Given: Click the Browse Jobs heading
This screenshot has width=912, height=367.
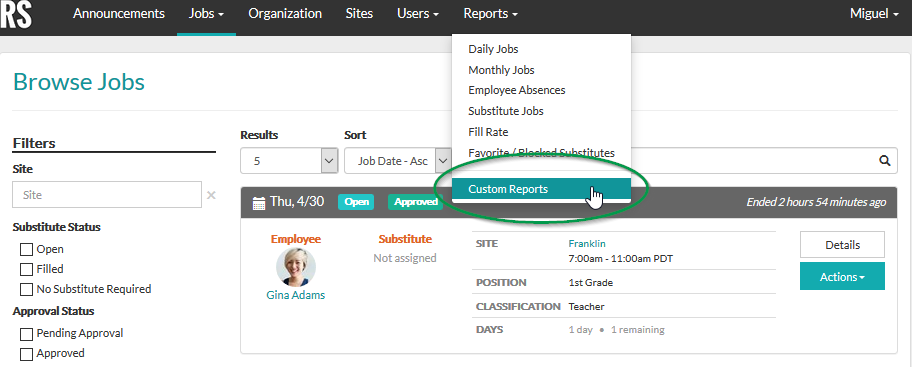Looking at the screenshot, I should point(79,82).
